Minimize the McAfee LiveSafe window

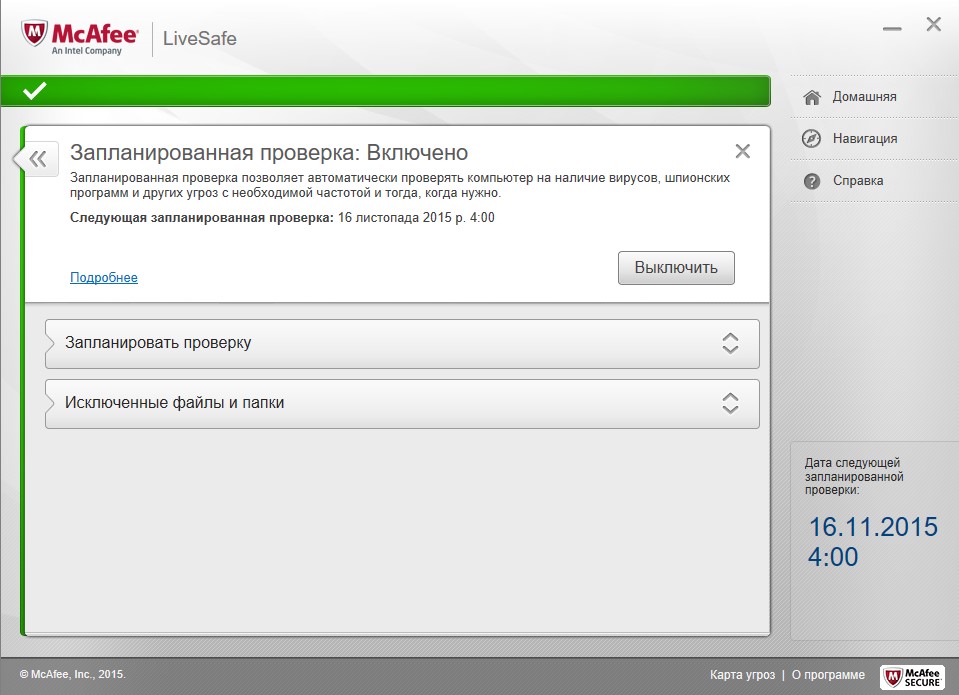coord(892,29)
